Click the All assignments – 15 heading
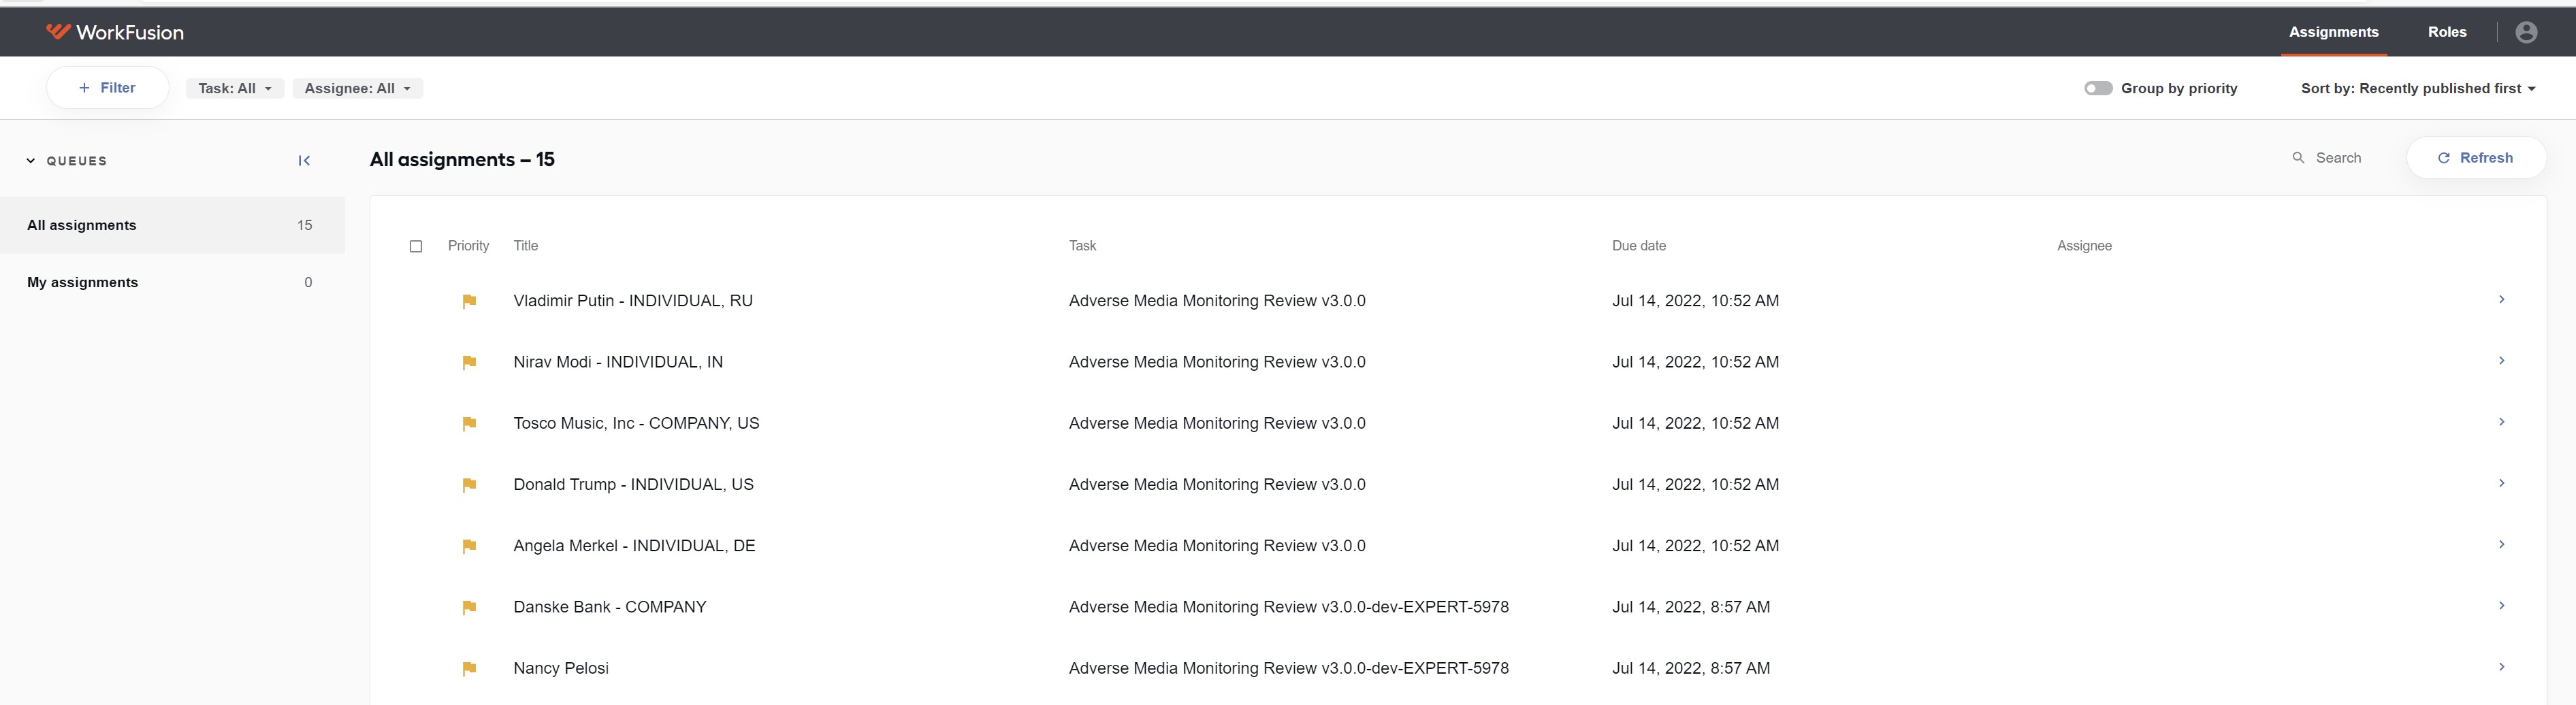 coord(462,160)
